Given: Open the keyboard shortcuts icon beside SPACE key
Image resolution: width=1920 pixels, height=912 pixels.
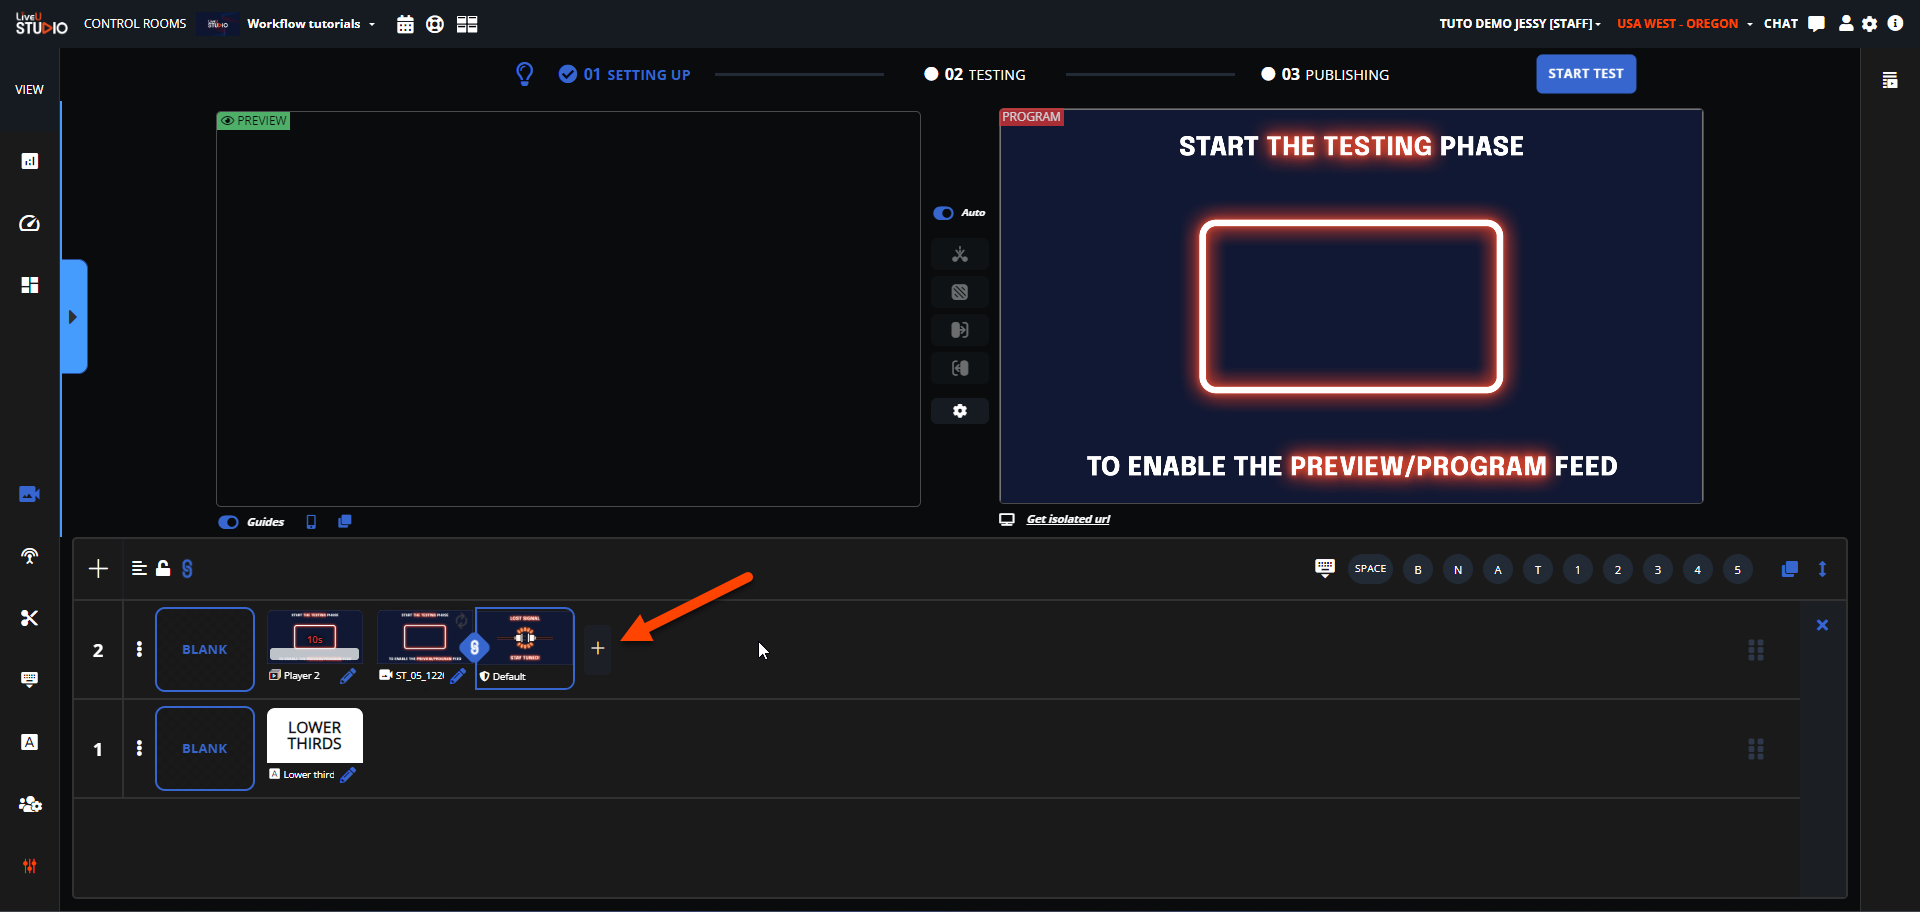Looking at the screenshot, I should pos(1324,568).
